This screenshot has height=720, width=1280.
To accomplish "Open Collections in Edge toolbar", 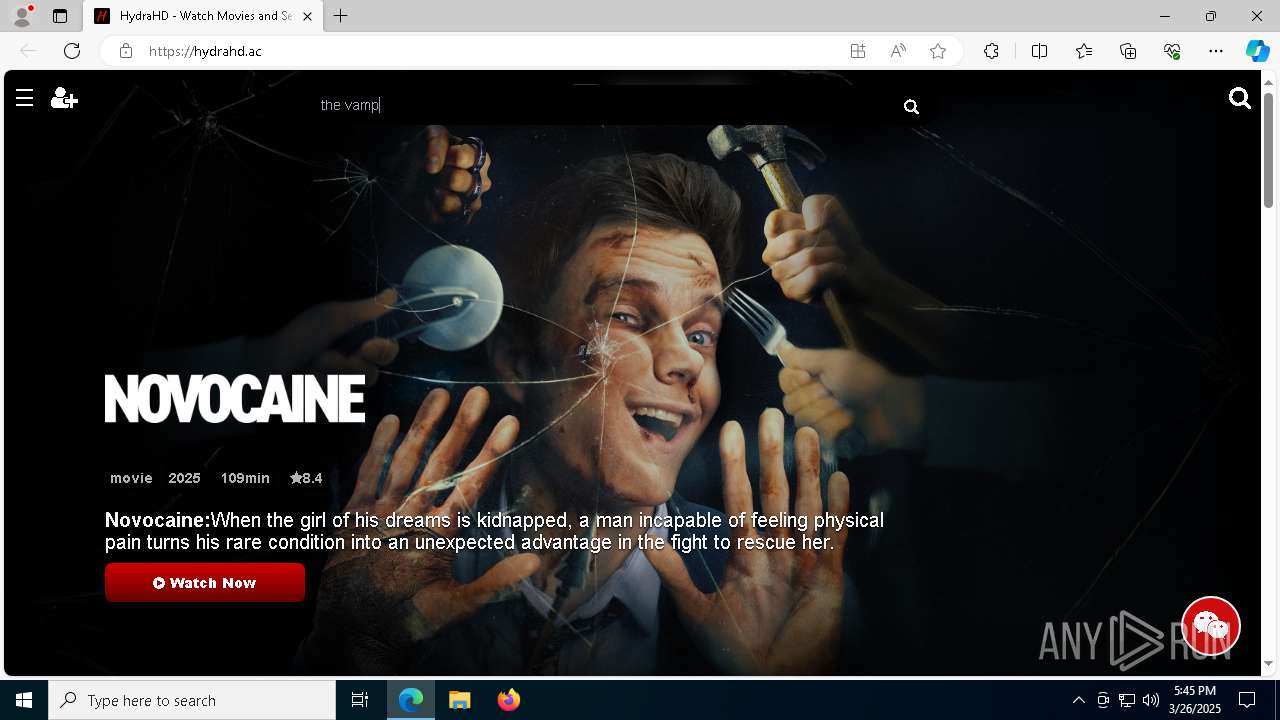I will point(1128,51).
